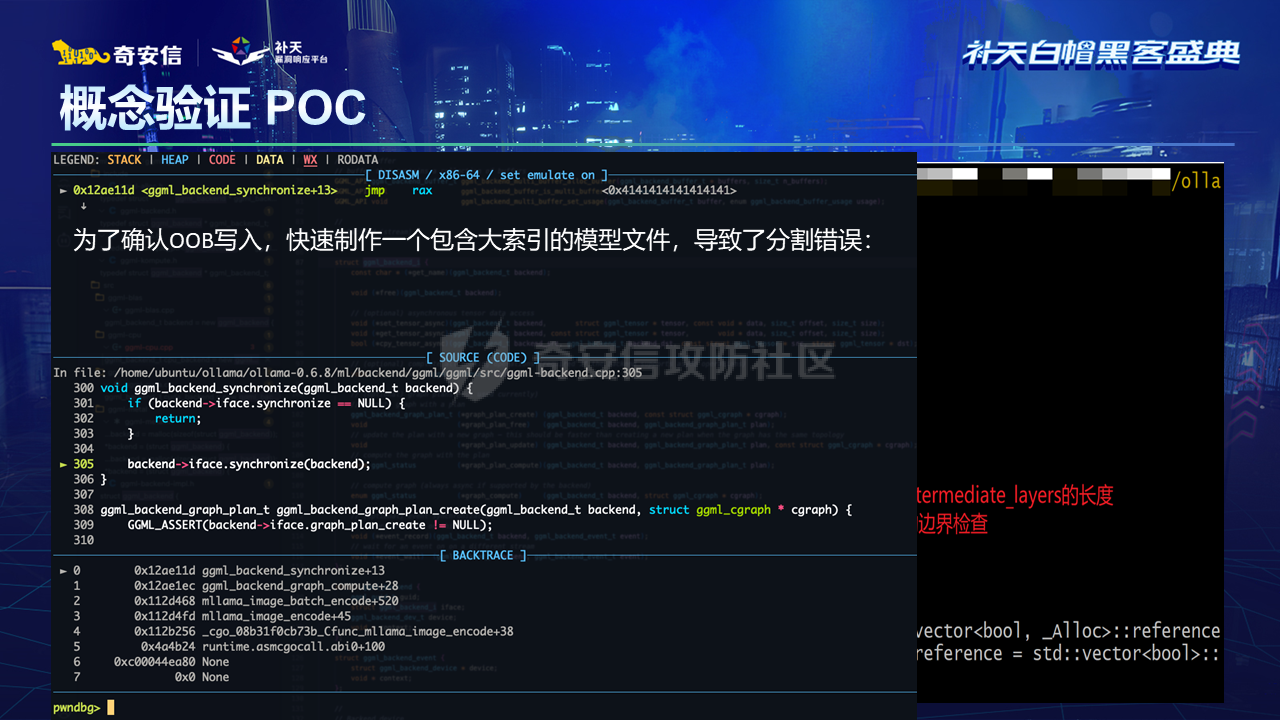Click the event title banner at top right
The width and height of the screenshot is (1280, 720).
point(1101,54)
